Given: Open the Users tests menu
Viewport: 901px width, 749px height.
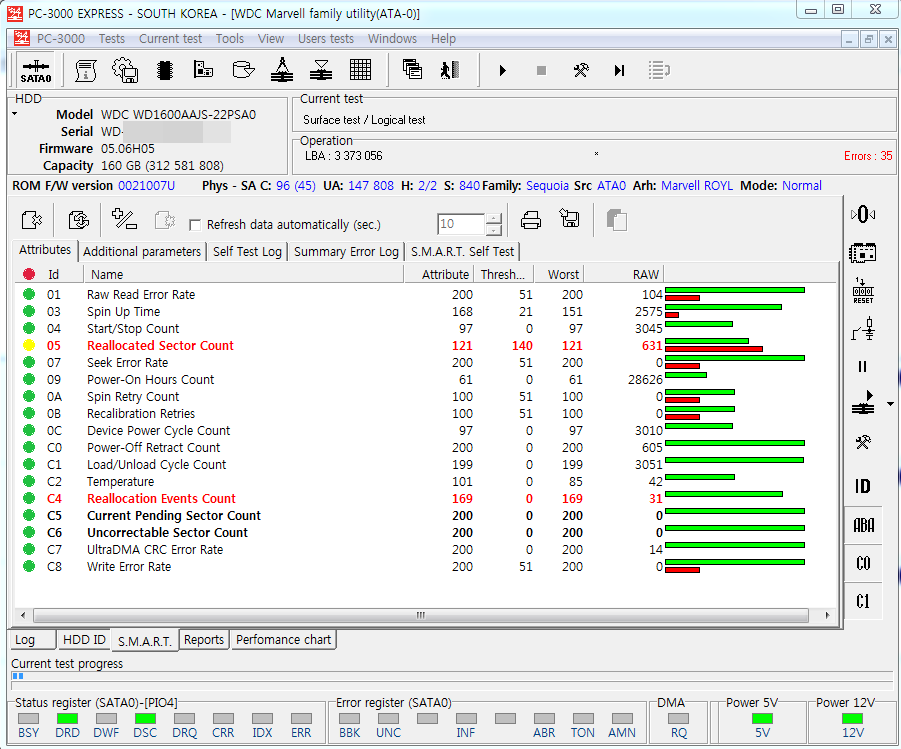Looking at the screenshot, I should pos(326,39).
